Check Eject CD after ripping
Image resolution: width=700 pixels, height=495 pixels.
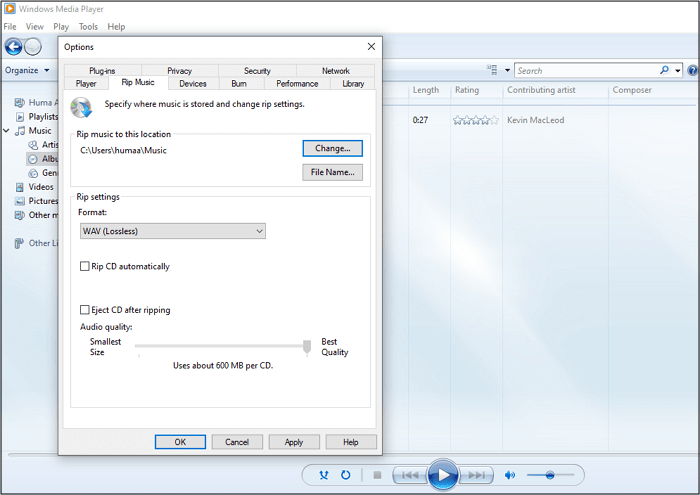pos(85,310)
